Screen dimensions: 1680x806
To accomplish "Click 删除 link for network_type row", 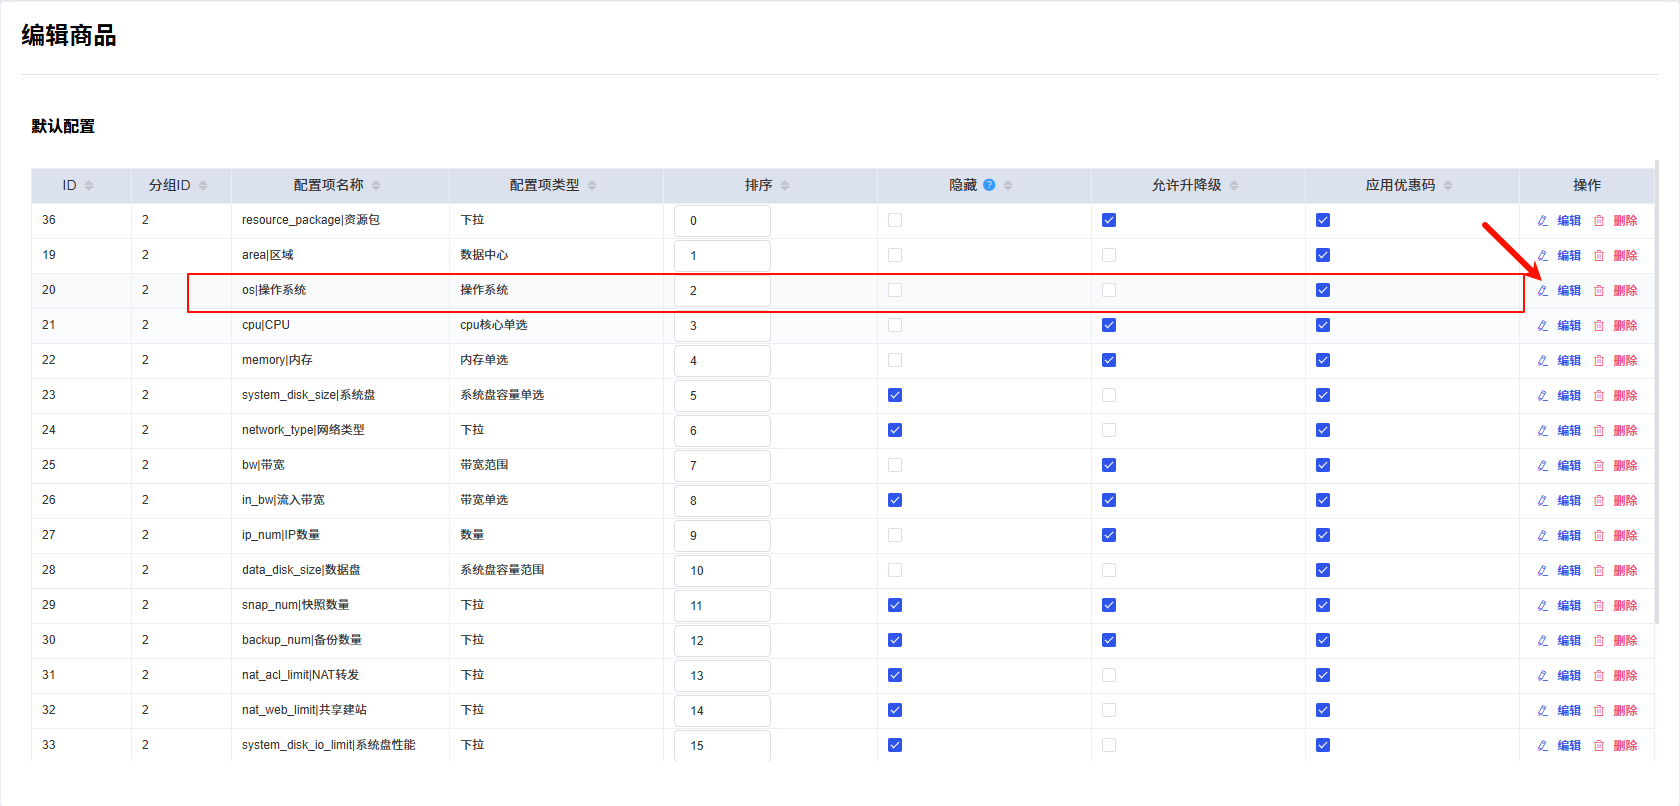I will click(x=1625, y=431).
